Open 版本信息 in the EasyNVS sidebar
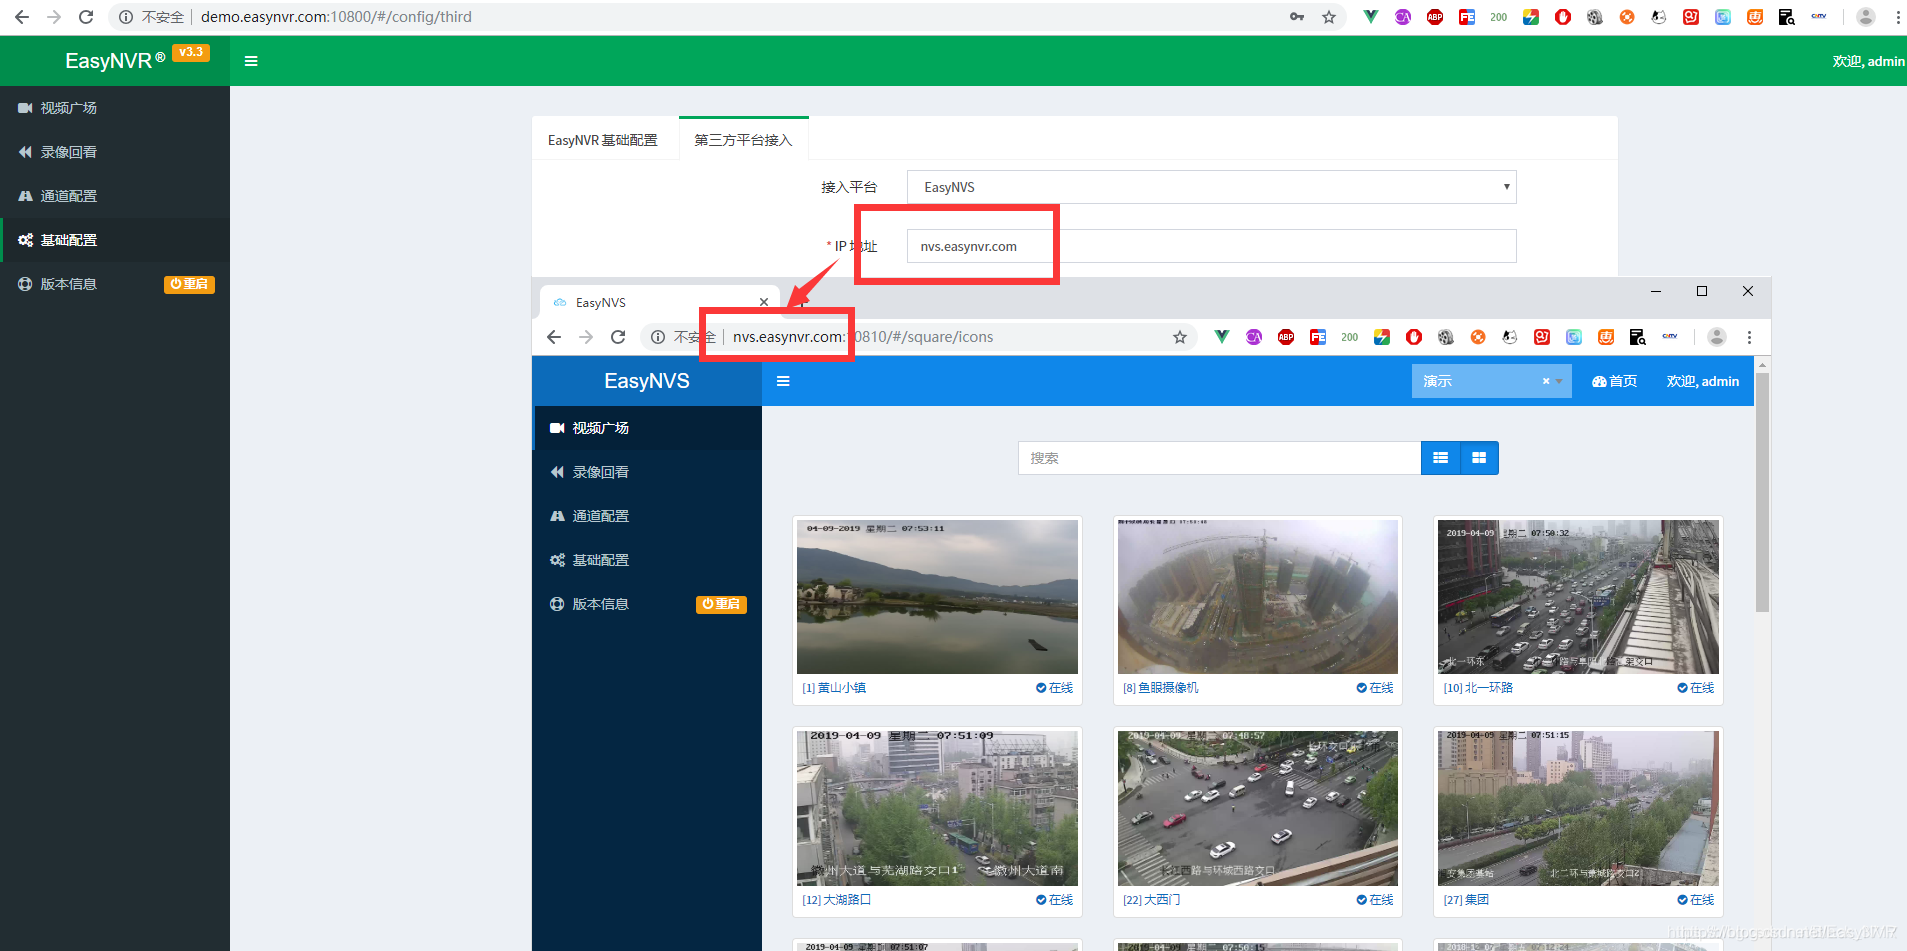The width and height of the screenshot is (1907, 951). tap(600, 604)
